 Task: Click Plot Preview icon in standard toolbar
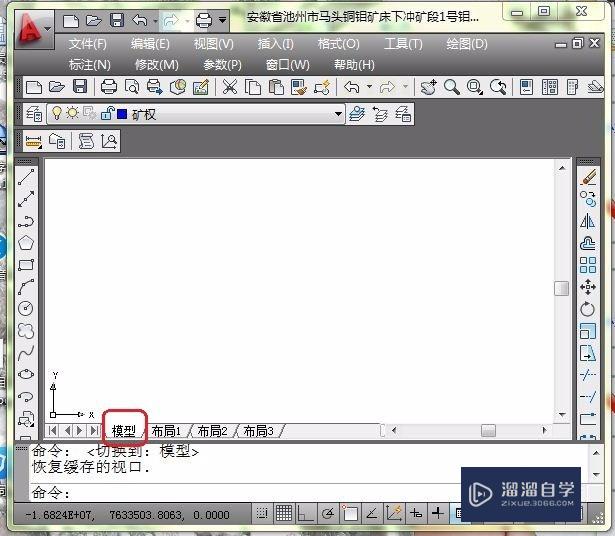[x=132, y=87]
